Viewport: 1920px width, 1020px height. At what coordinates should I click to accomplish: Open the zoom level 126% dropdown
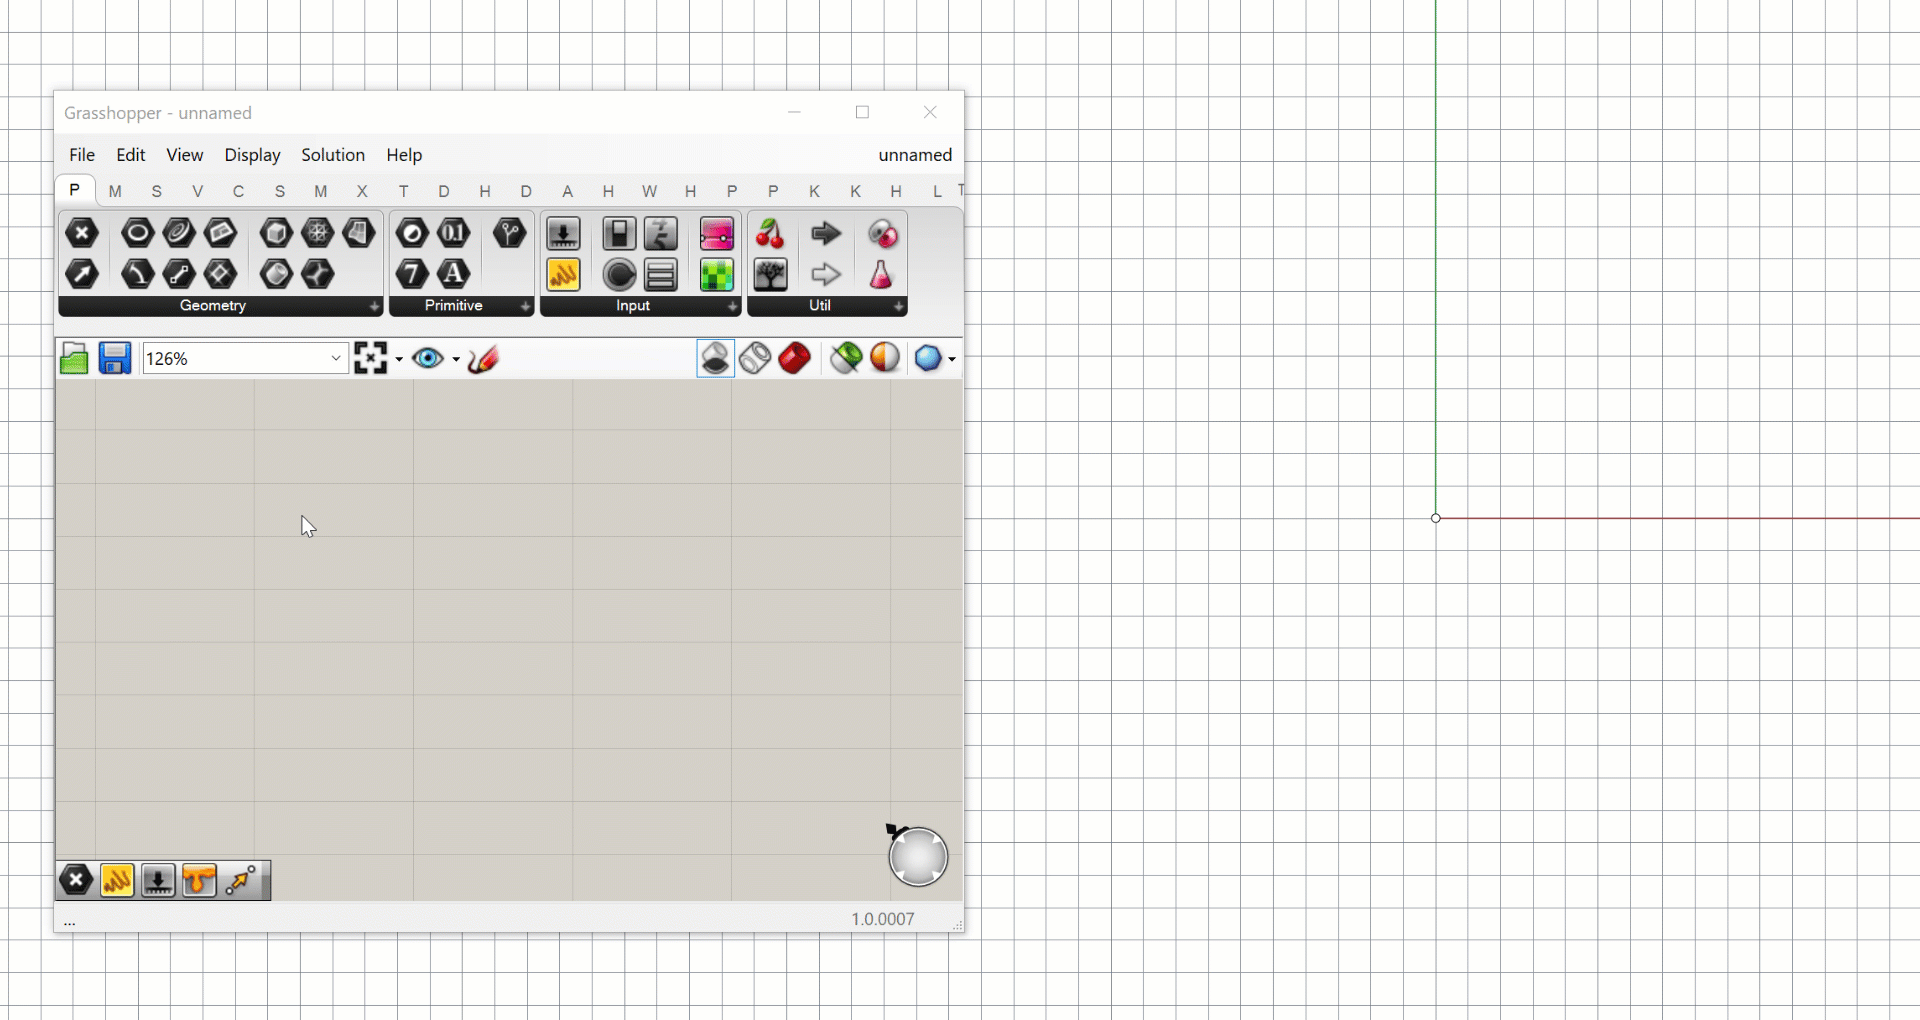[336, 359]
